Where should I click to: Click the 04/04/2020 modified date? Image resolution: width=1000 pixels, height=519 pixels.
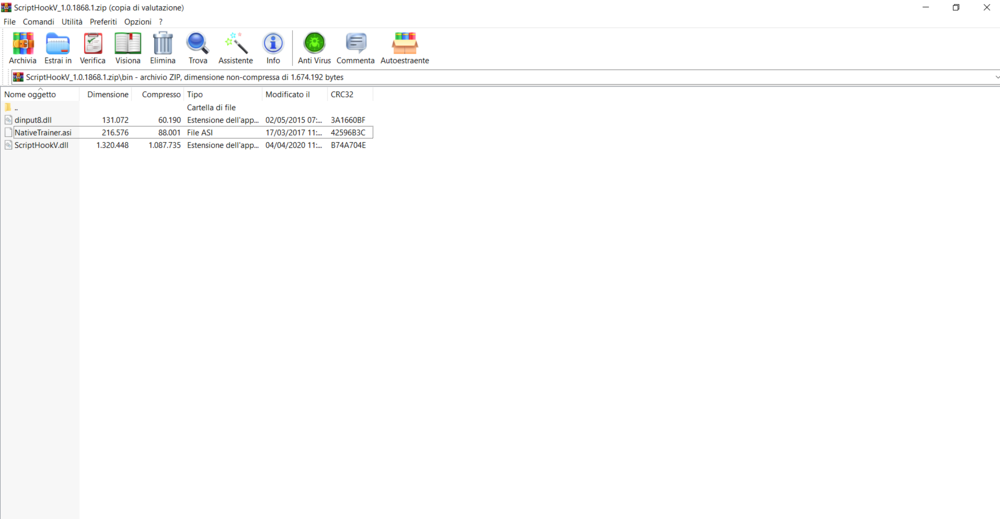(x=293, y=145)
